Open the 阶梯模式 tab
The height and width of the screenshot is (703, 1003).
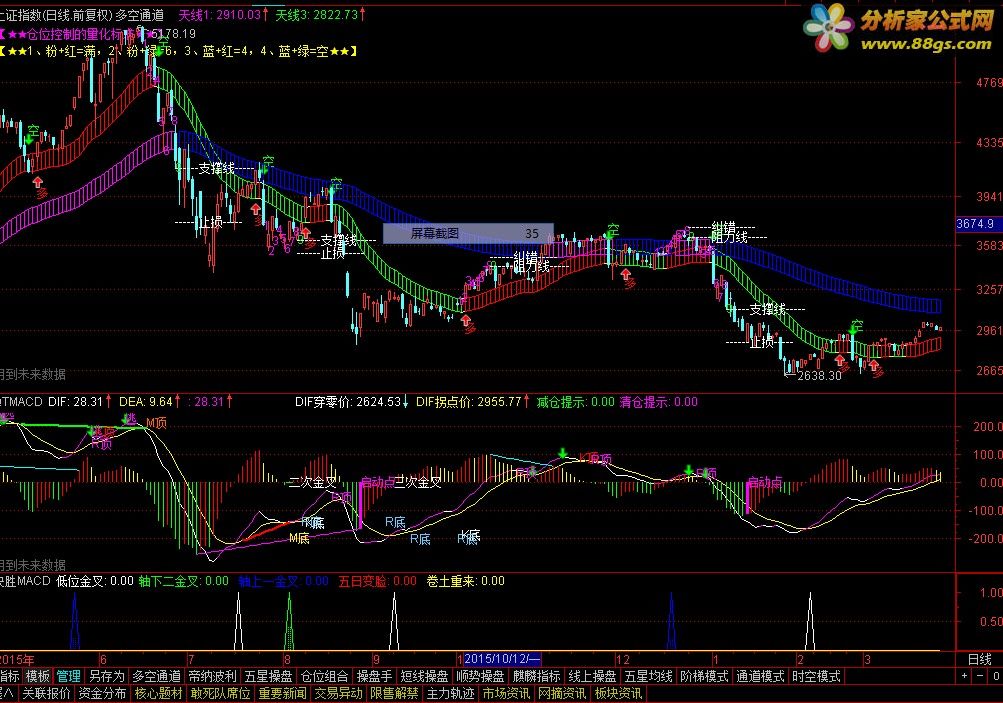point(704,676)
